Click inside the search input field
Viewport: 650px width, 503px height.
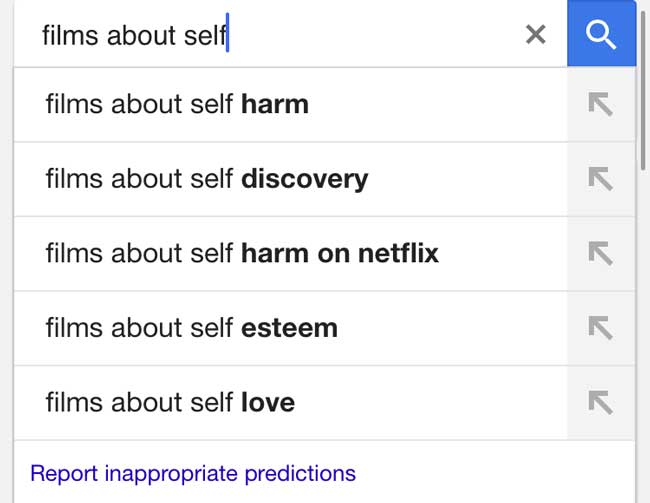370,35
